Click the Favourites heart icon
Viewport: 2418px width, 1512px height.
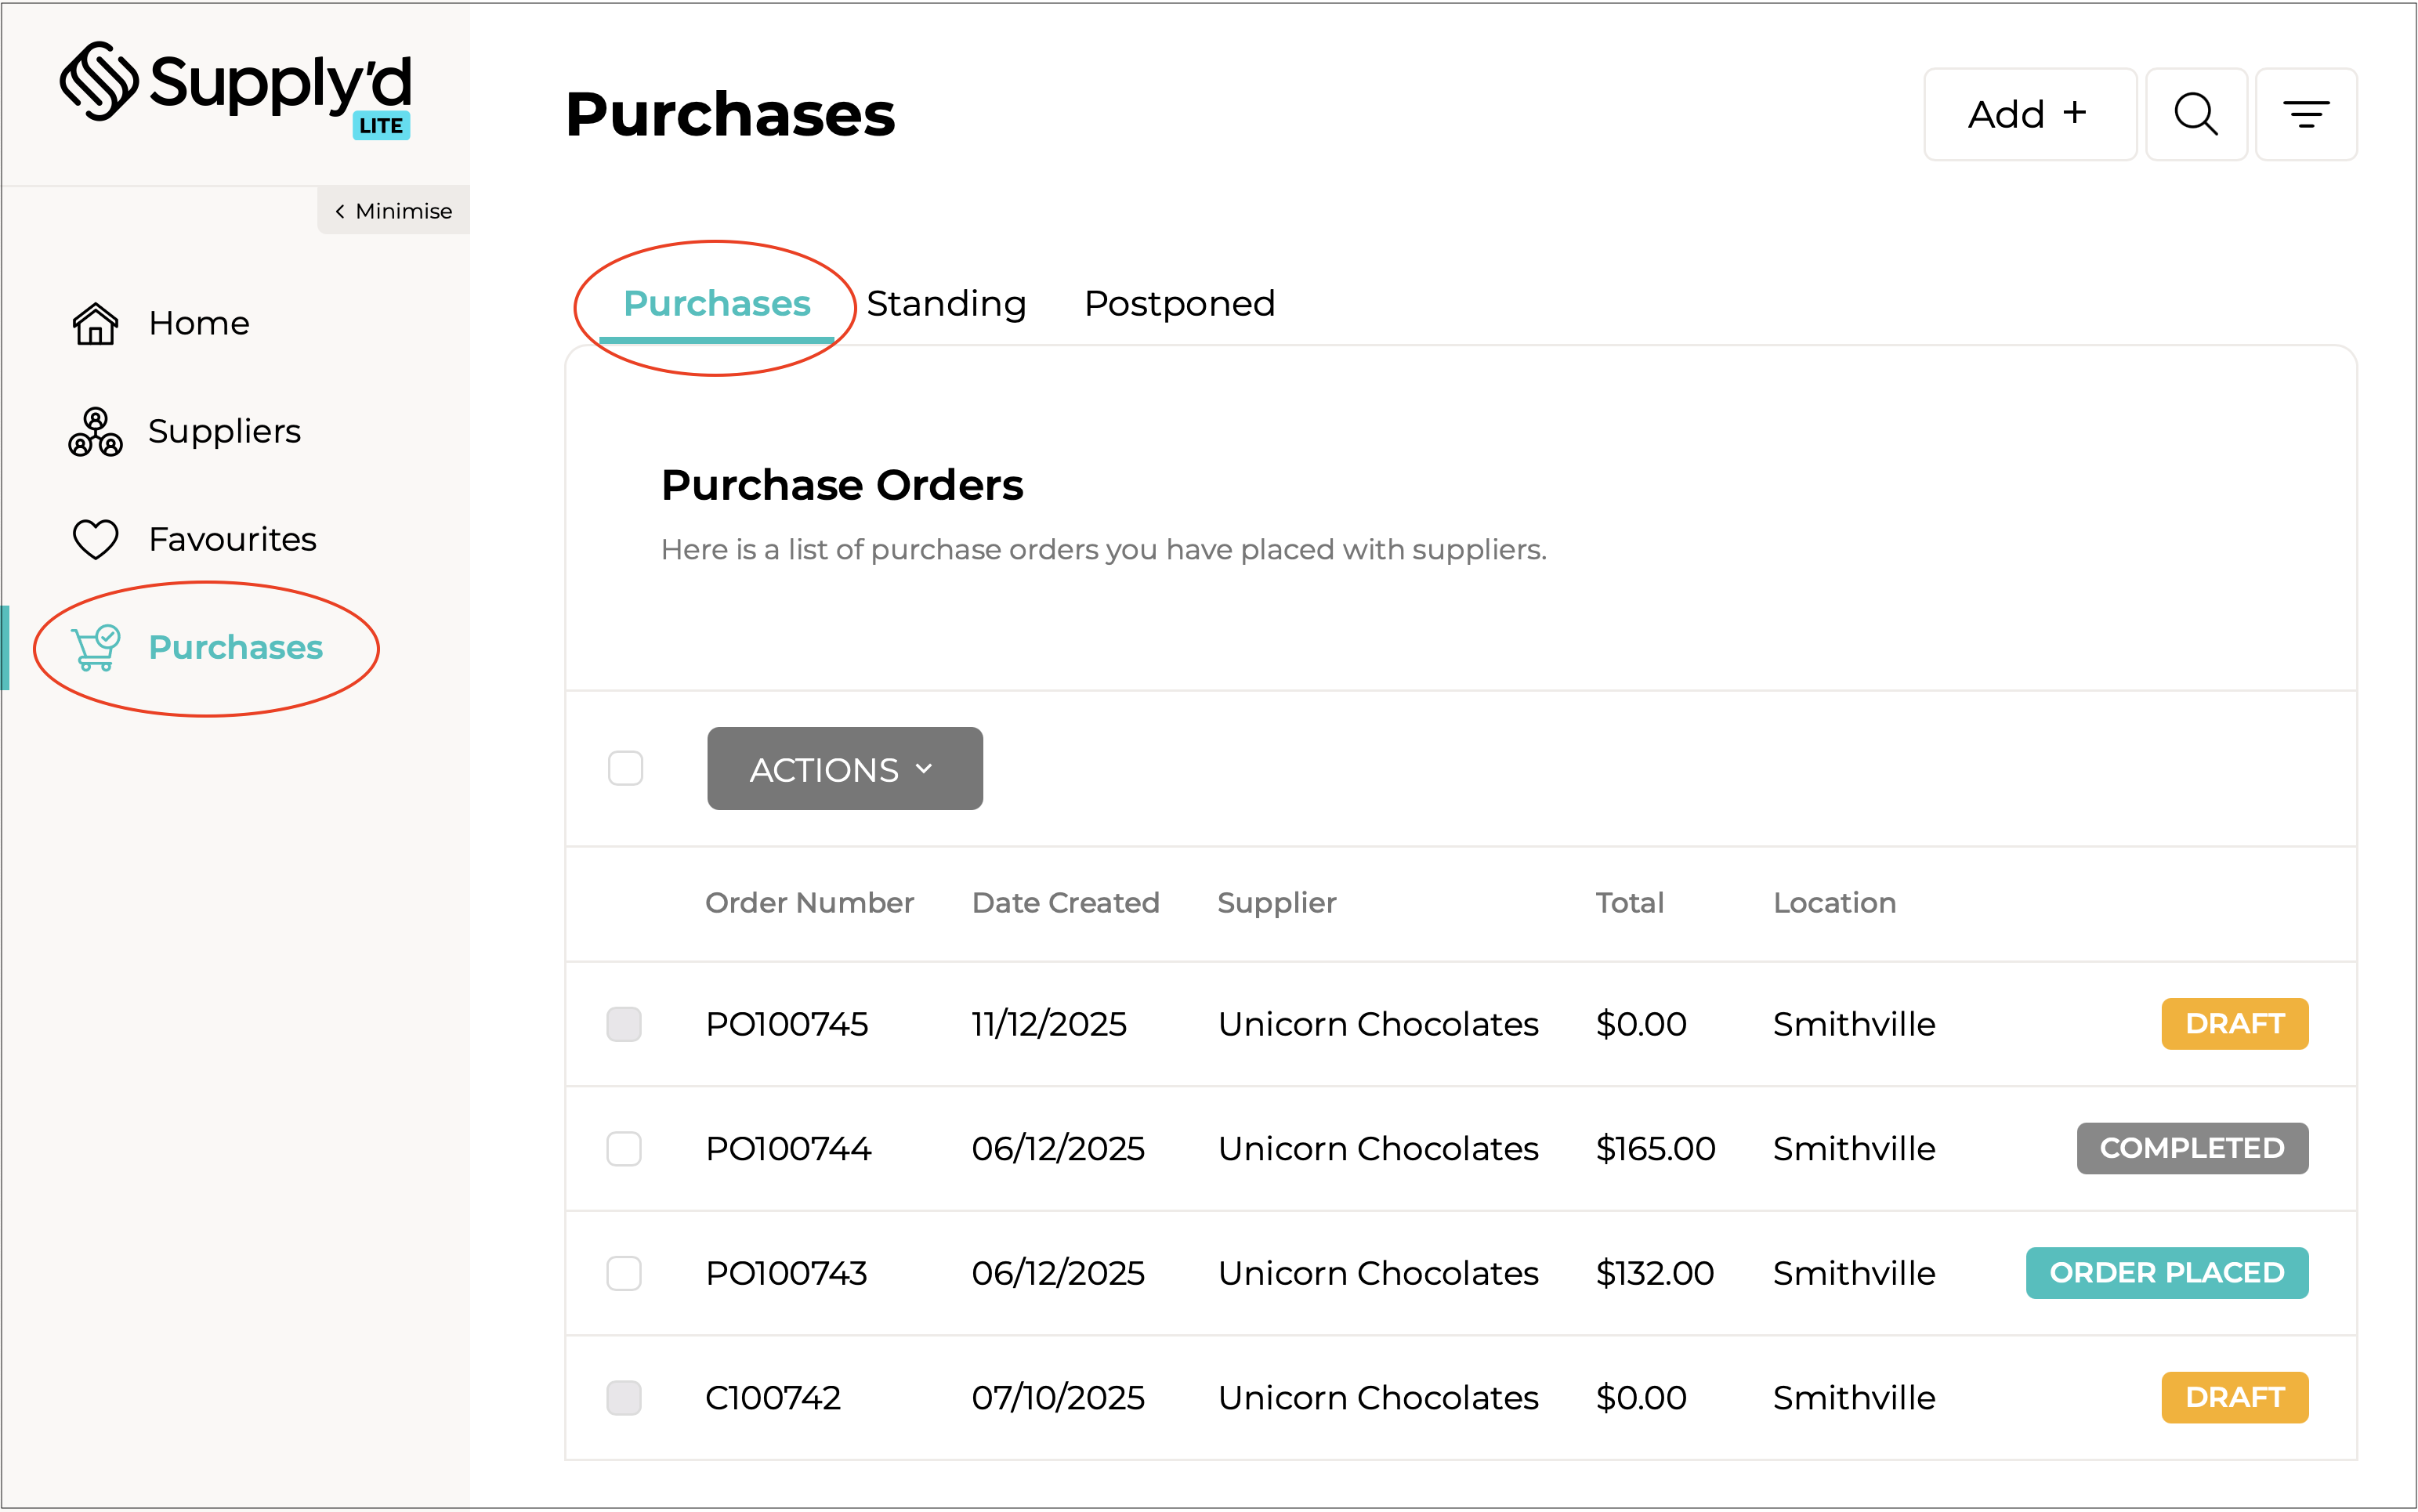coord(95,540)
